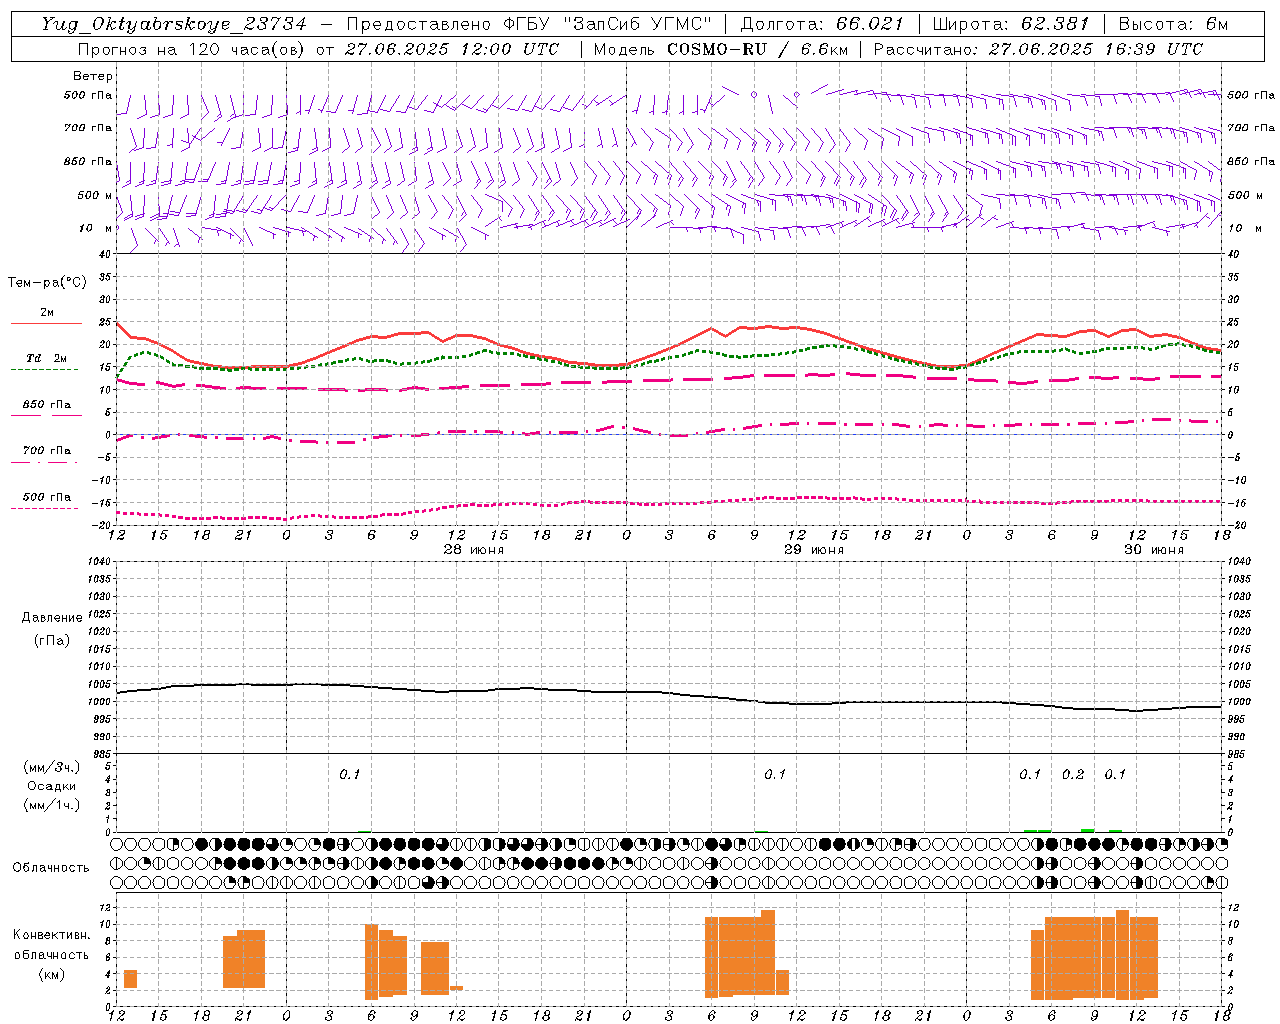Click the green precipitation bar under 0.2
Image resolution: width=1280 pixels, height=1024 pixels.
coord(1087,830)
